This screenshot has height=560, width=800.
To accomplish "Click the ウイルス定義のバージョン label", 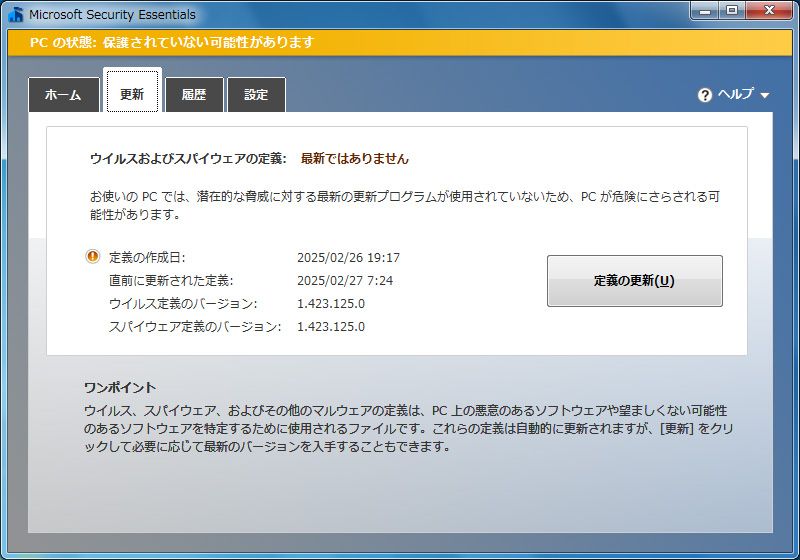I will coord(183,303).
